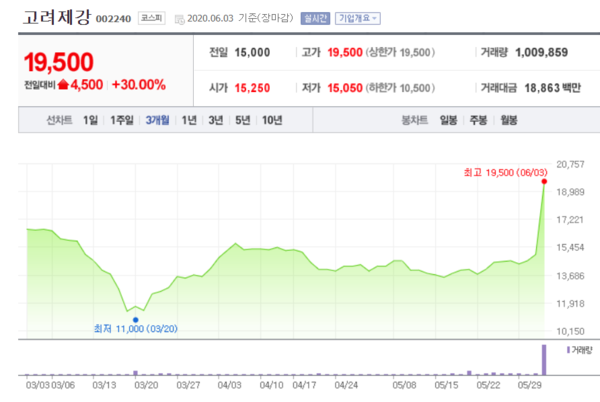Click the 04/03 x-axis date label
Viewport: 600px width, 402px height.
click(x=230, y=385)
